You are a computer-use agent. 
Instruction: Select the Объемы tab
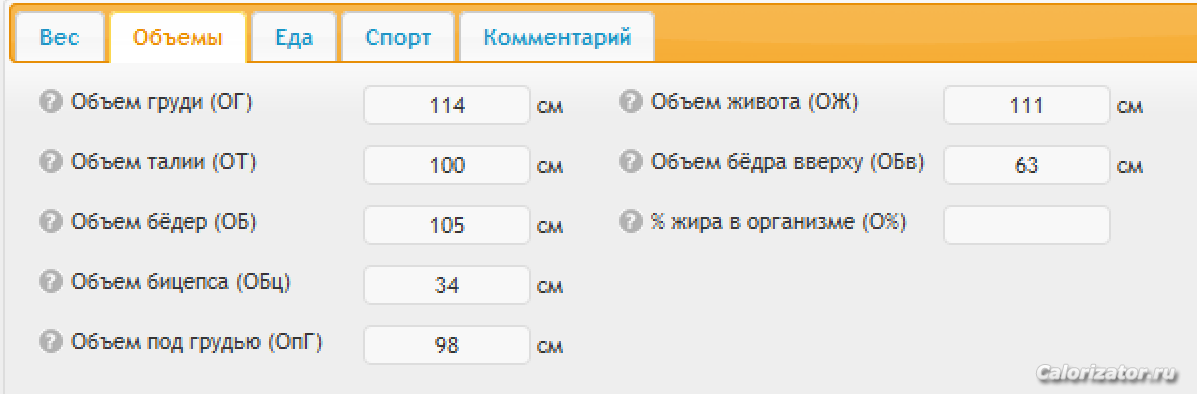point(177,37)
